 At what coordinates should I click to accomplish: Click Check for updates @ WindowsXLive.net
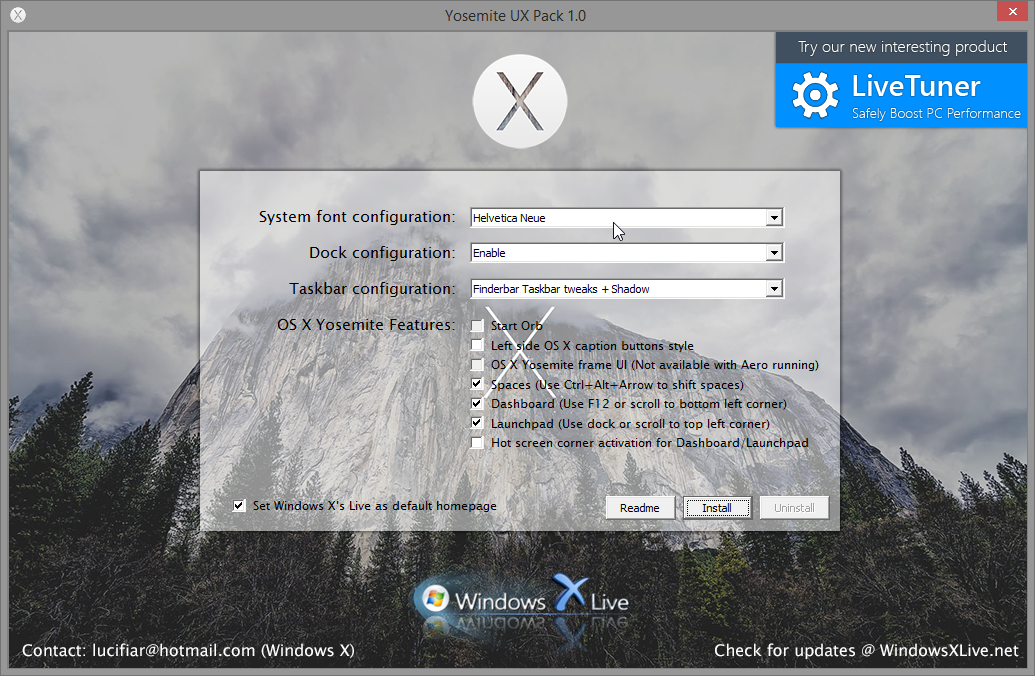866,650
